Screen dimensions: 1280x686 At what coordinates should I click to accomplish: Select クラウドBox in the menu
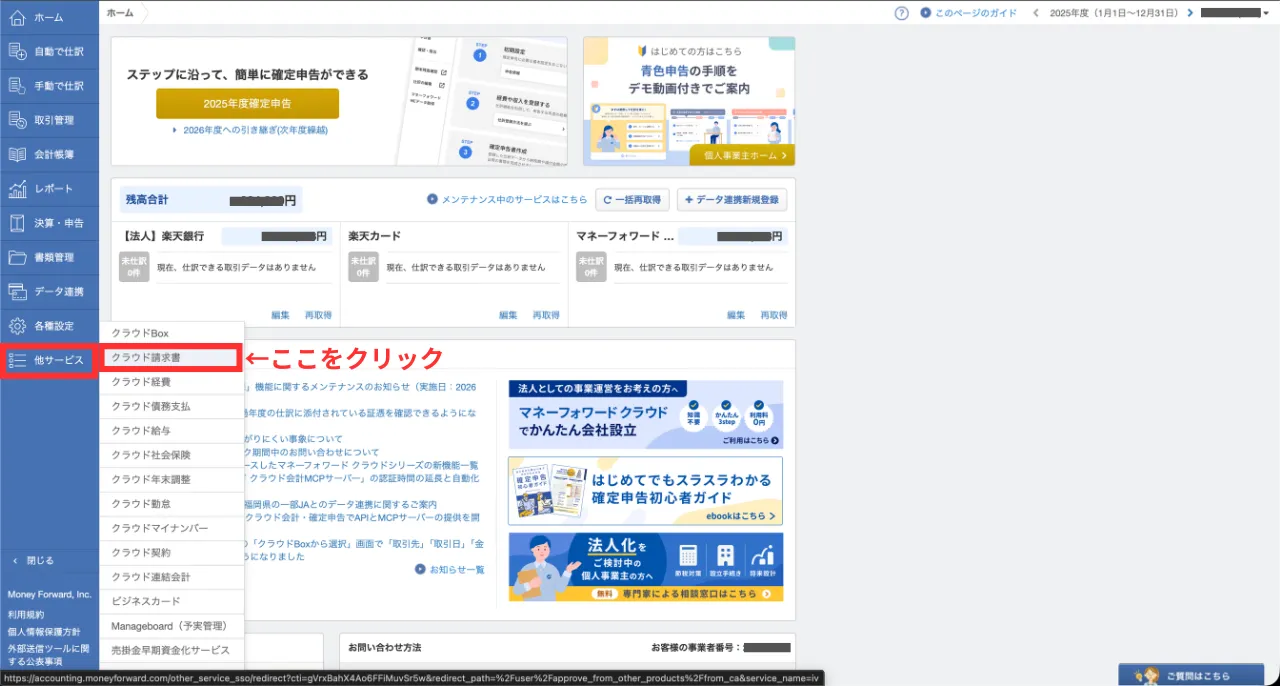click(172, 333)
